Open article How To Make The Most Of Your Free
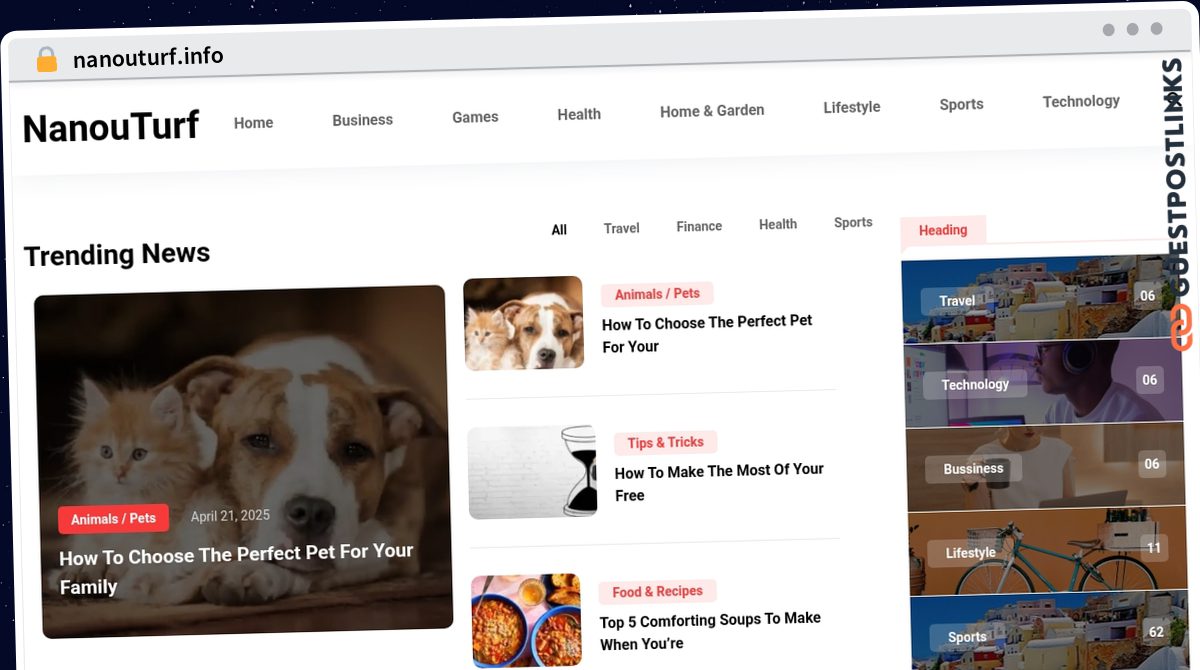This screenshot has width=1200, height=670. (719, 482)
